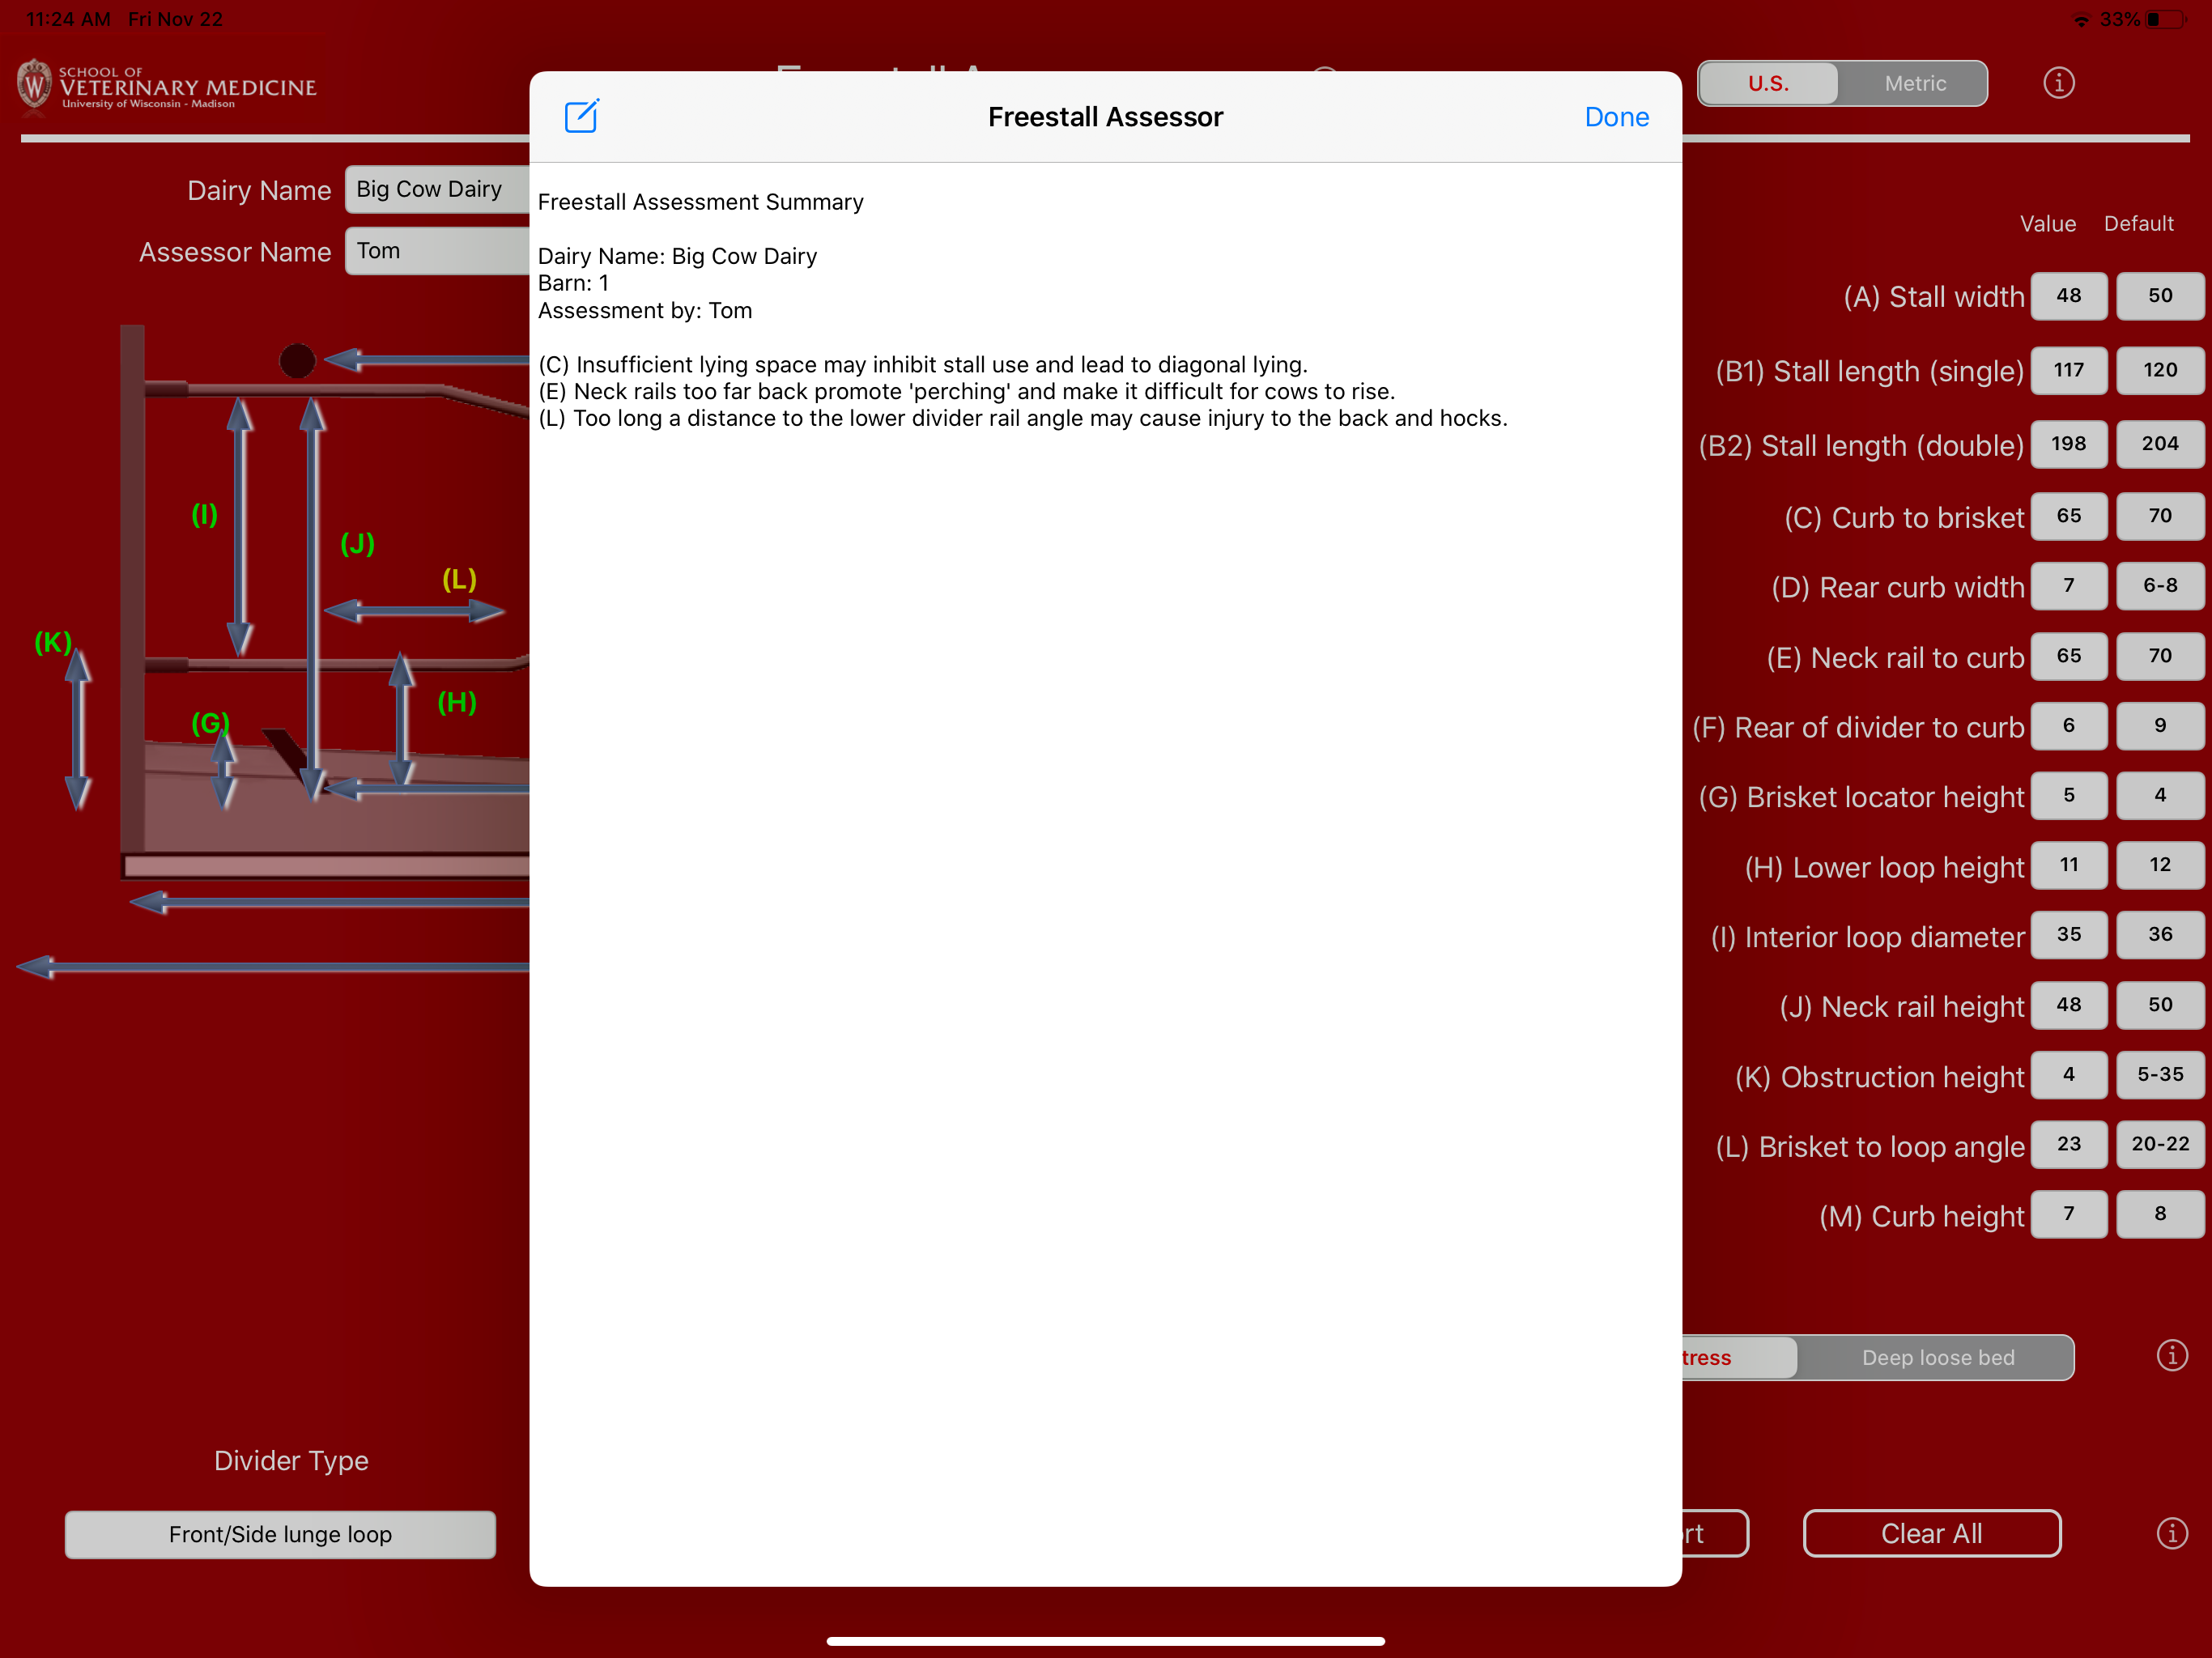Edit Stall length single value 117
2212x1658 pixels.
pos(2068,370)
